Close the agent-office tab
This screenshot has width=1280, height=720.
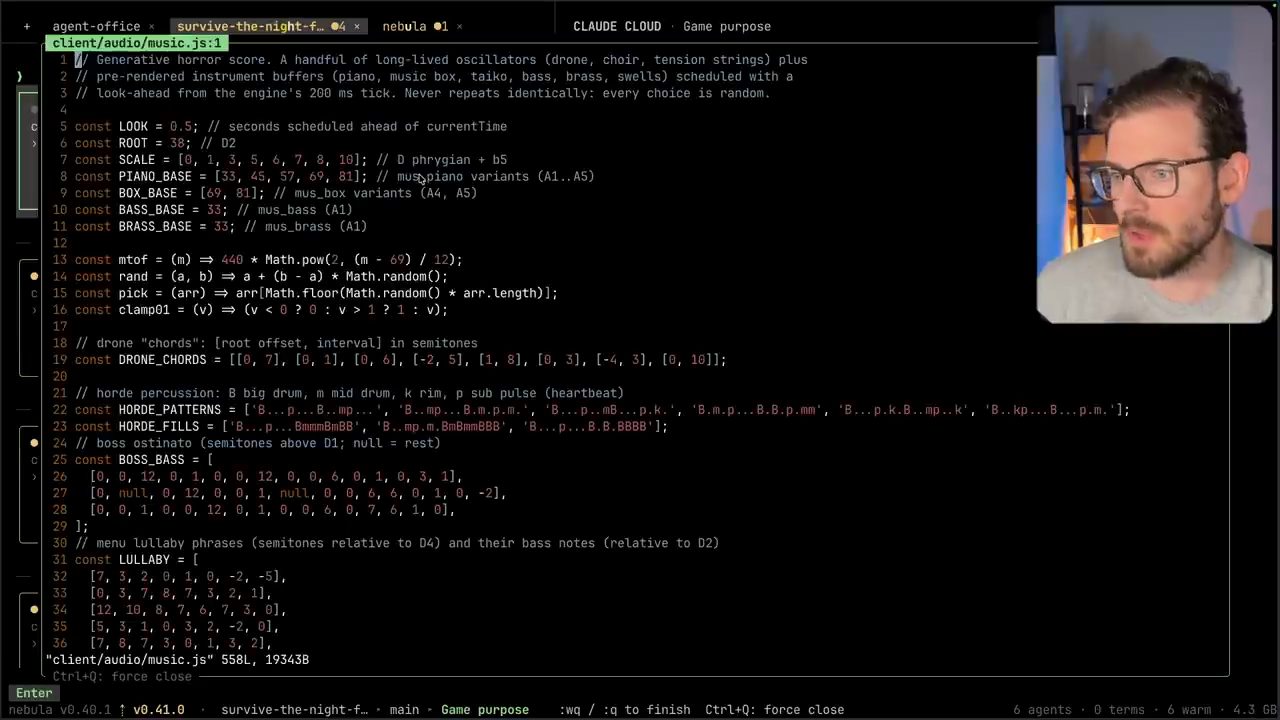[x=152, y=27]
